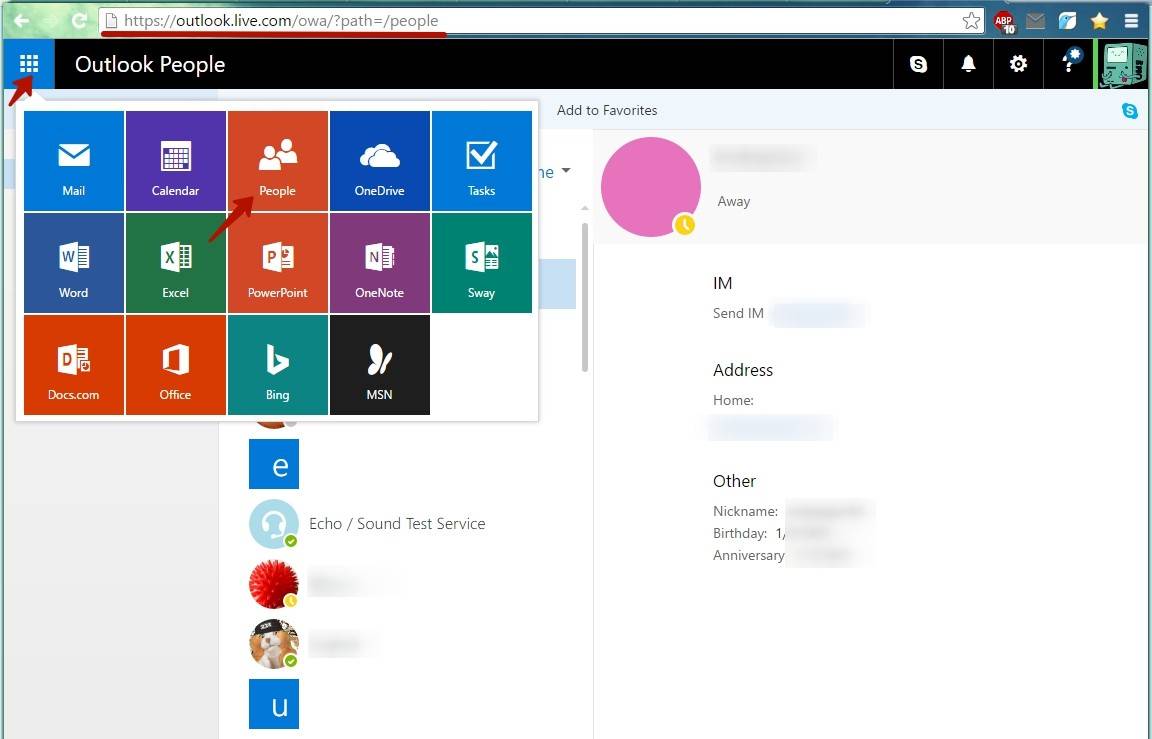The height and width of the screenshot is (739, 1152).
Task: Open Excel tile in launcher
Action: click(x=175, y=263)
